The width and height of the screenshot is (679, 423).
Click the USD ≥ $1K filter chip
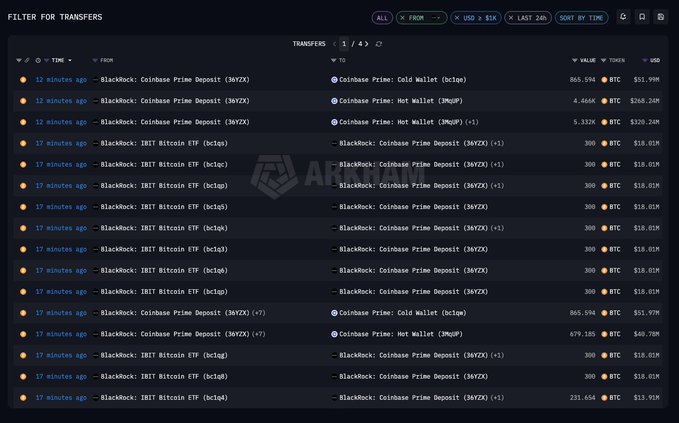(476, 18)
